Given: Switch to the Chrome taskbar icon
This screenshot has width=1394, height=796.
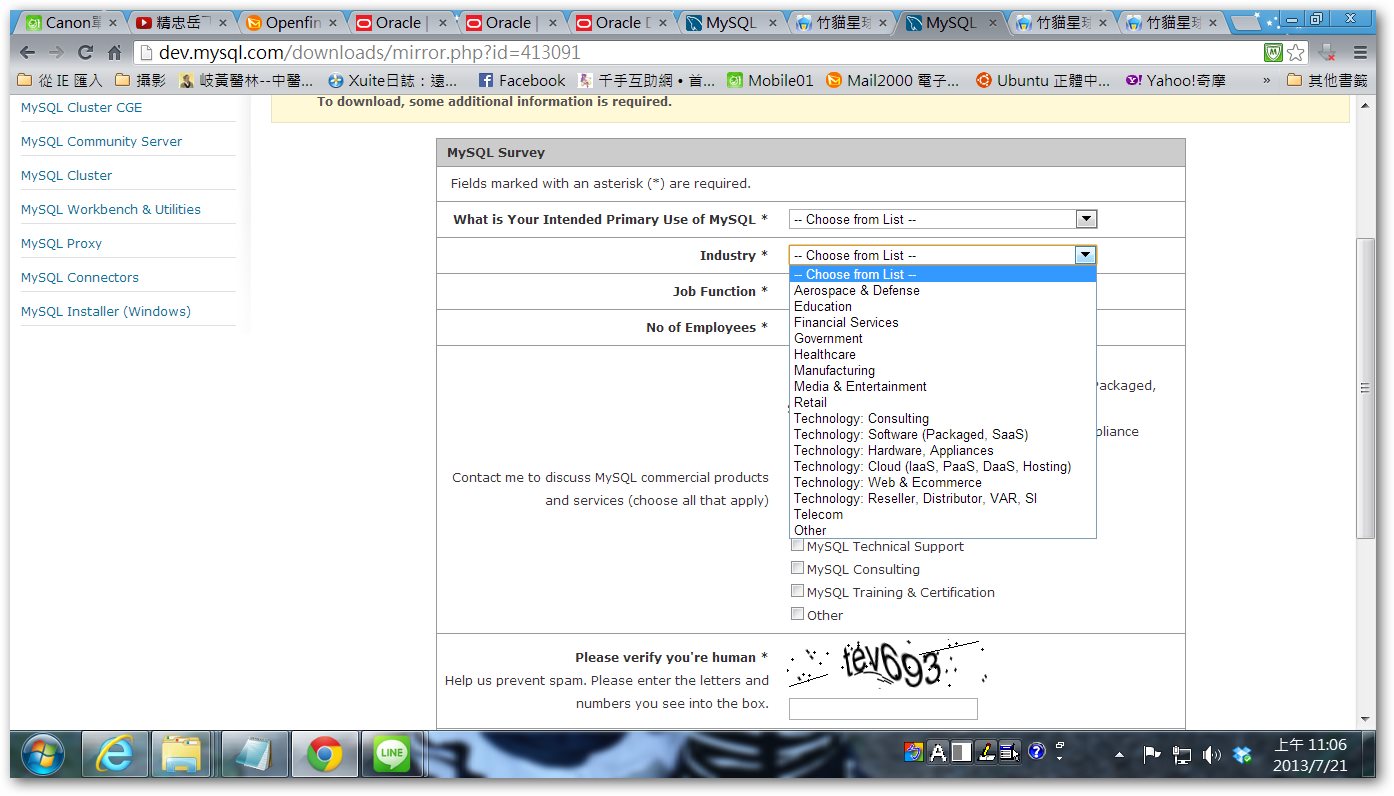Looking at the screenshot, I should 325,754.
